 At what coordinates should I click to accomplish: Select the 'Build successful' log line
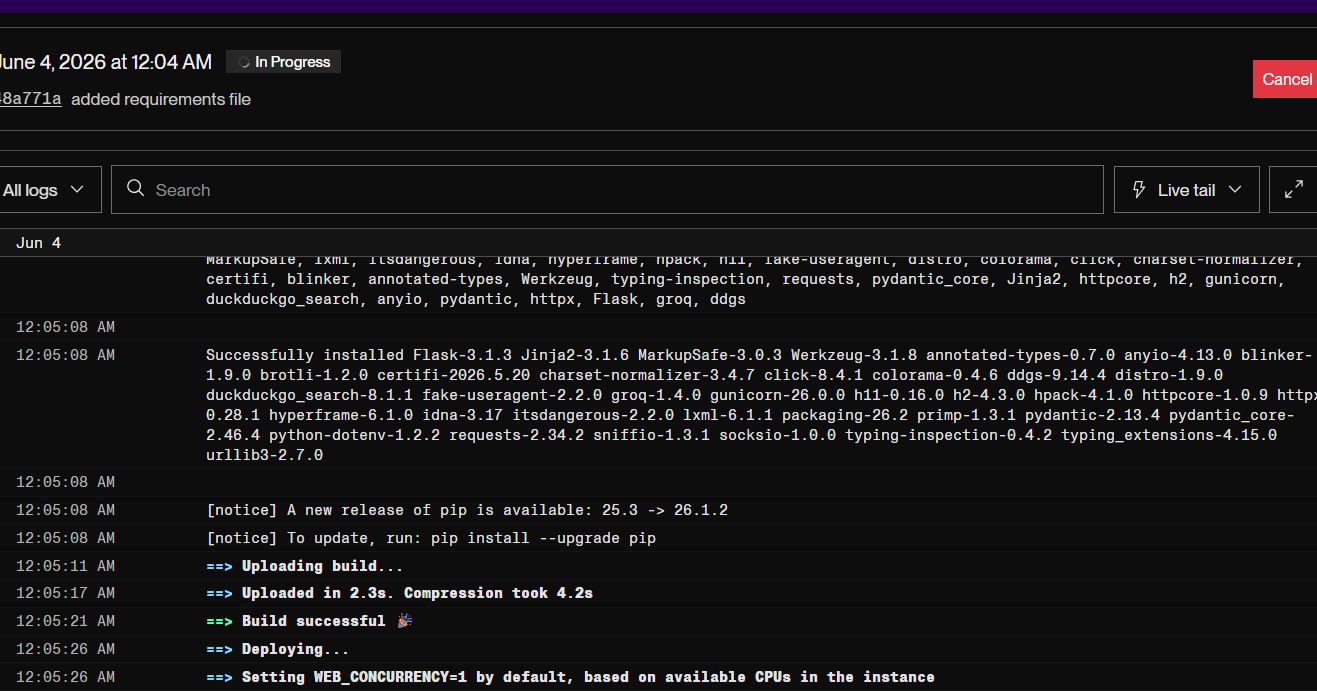click(658, 621)
